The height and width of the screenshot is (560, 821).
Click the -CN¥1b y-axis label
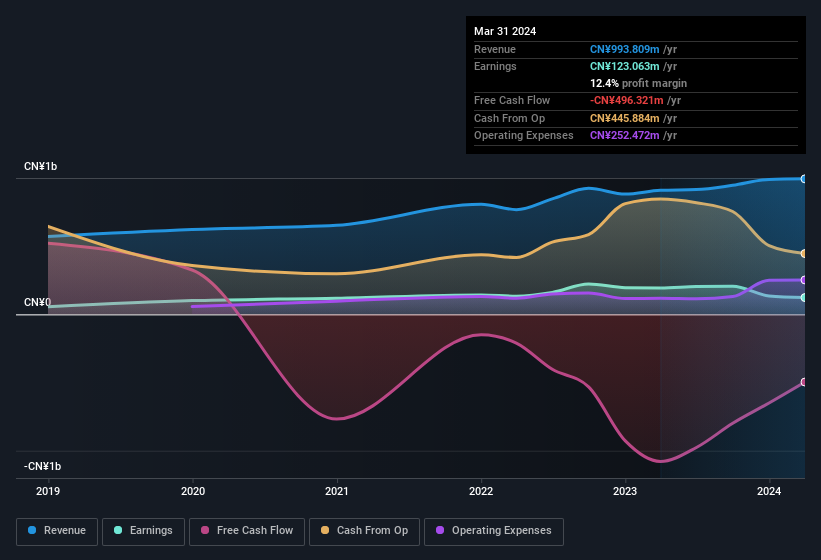click(x=42, y=466)
